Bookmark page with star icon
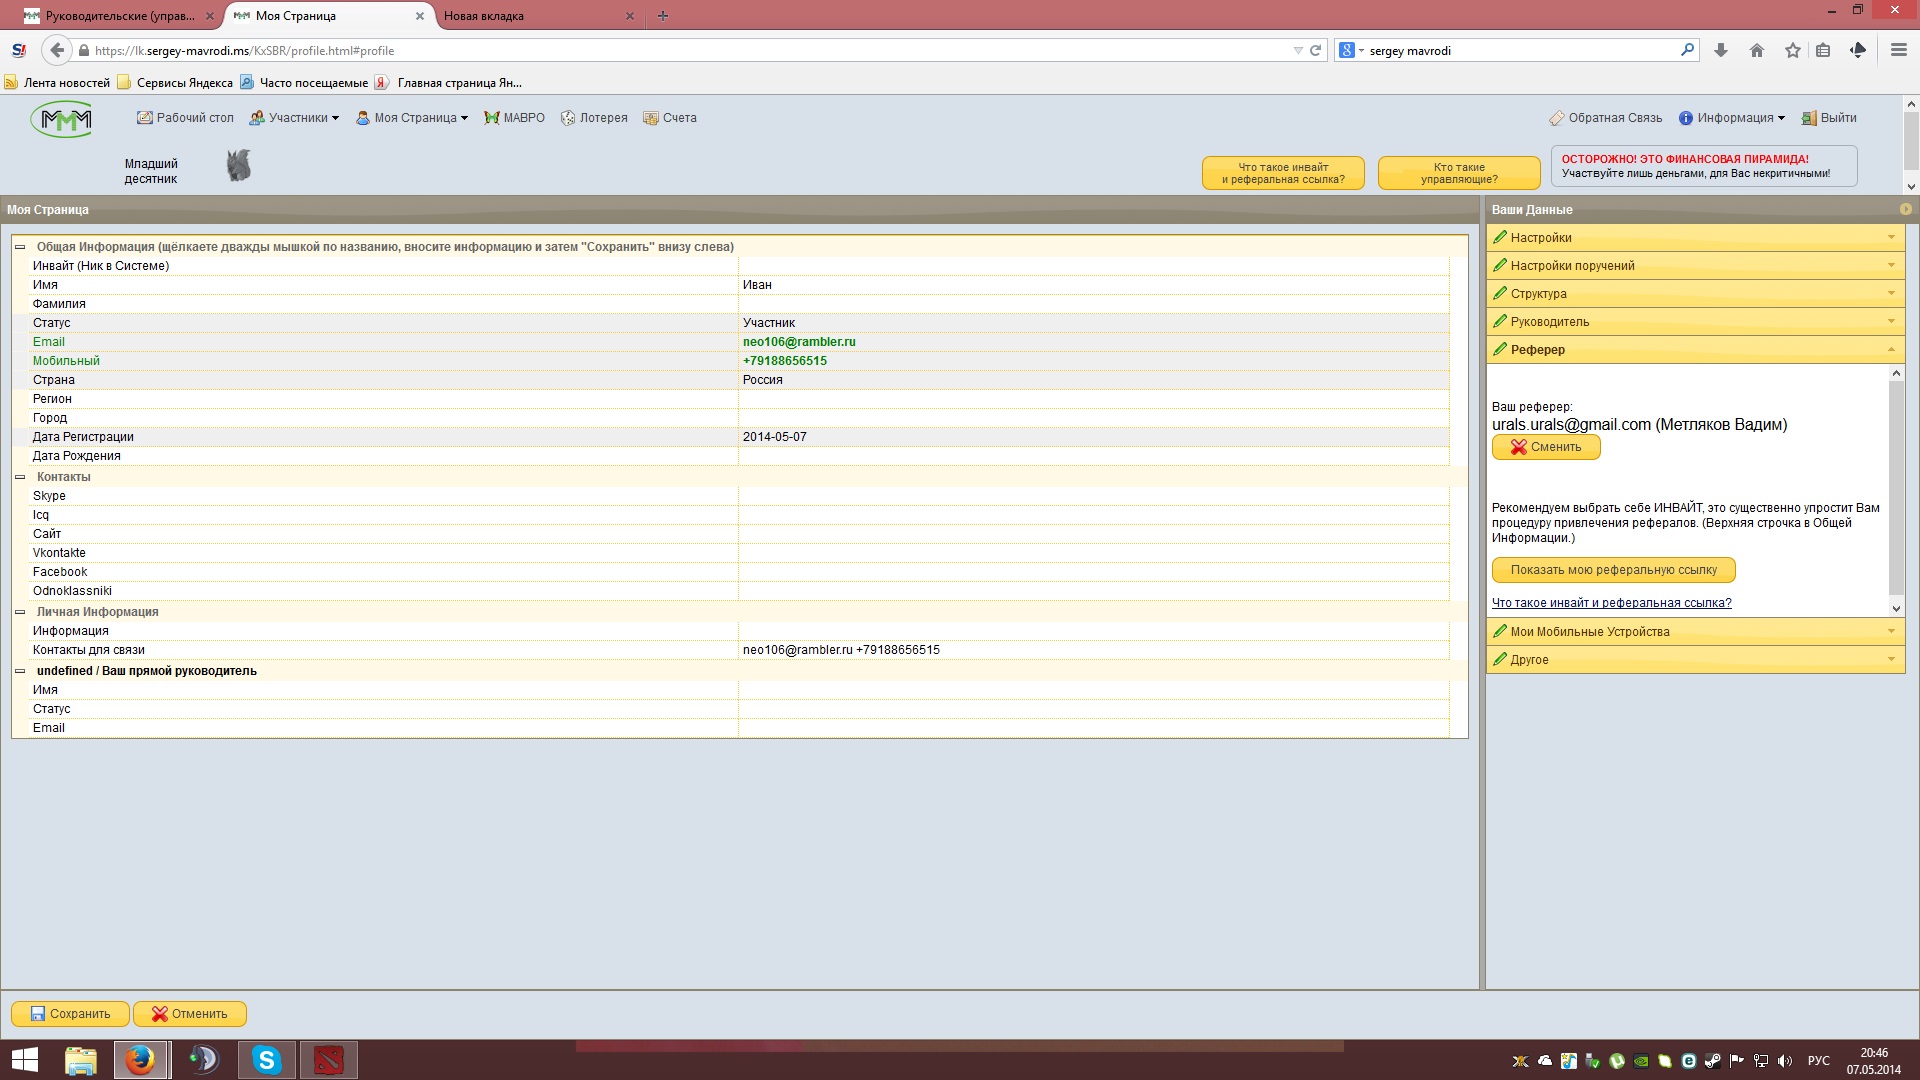Screen dimensions: 1920x1080 pos(1792,51)
